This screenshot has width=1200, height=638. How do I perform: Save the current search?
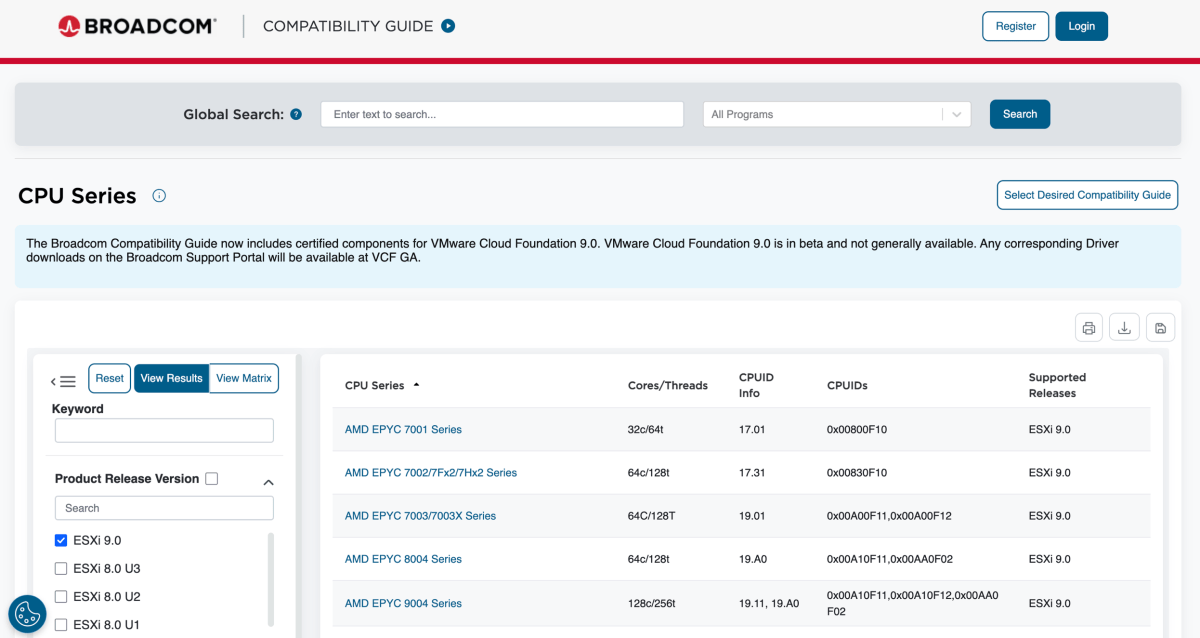[x=1160, y=327]
